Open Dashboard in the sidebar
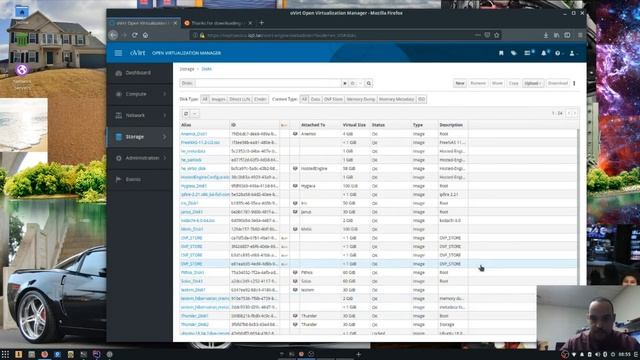The width and height of the screenshot is (640, 360). point(140,73)
